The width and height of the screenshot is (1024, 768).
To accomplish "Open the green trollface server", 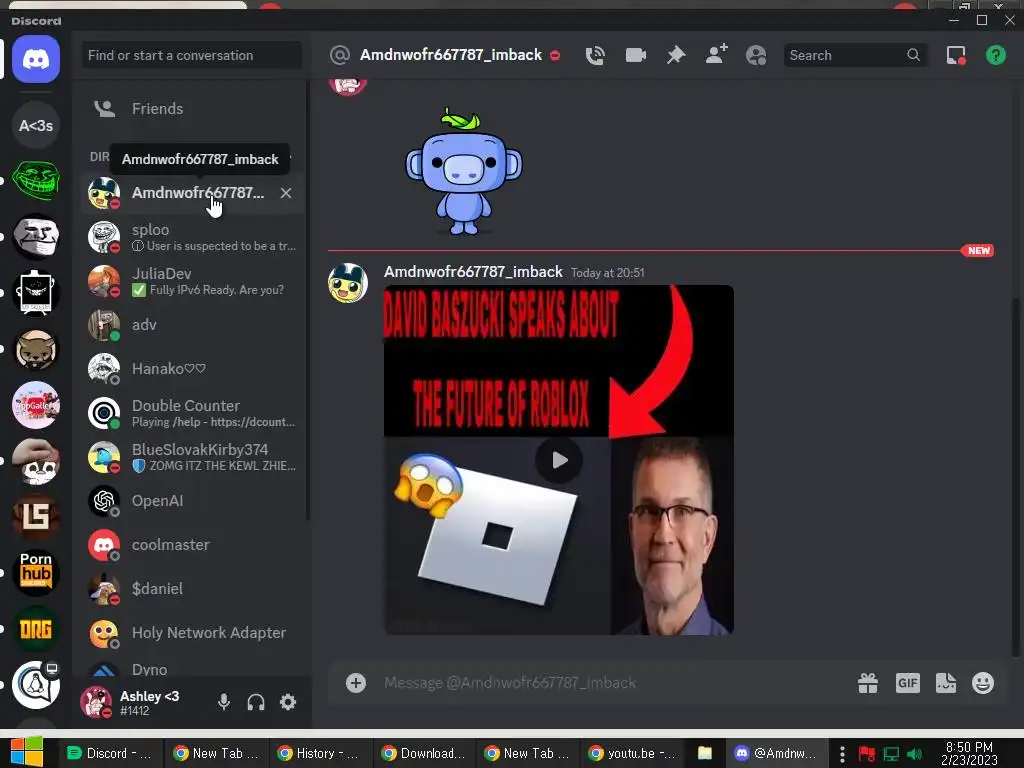I will point(36,180).
